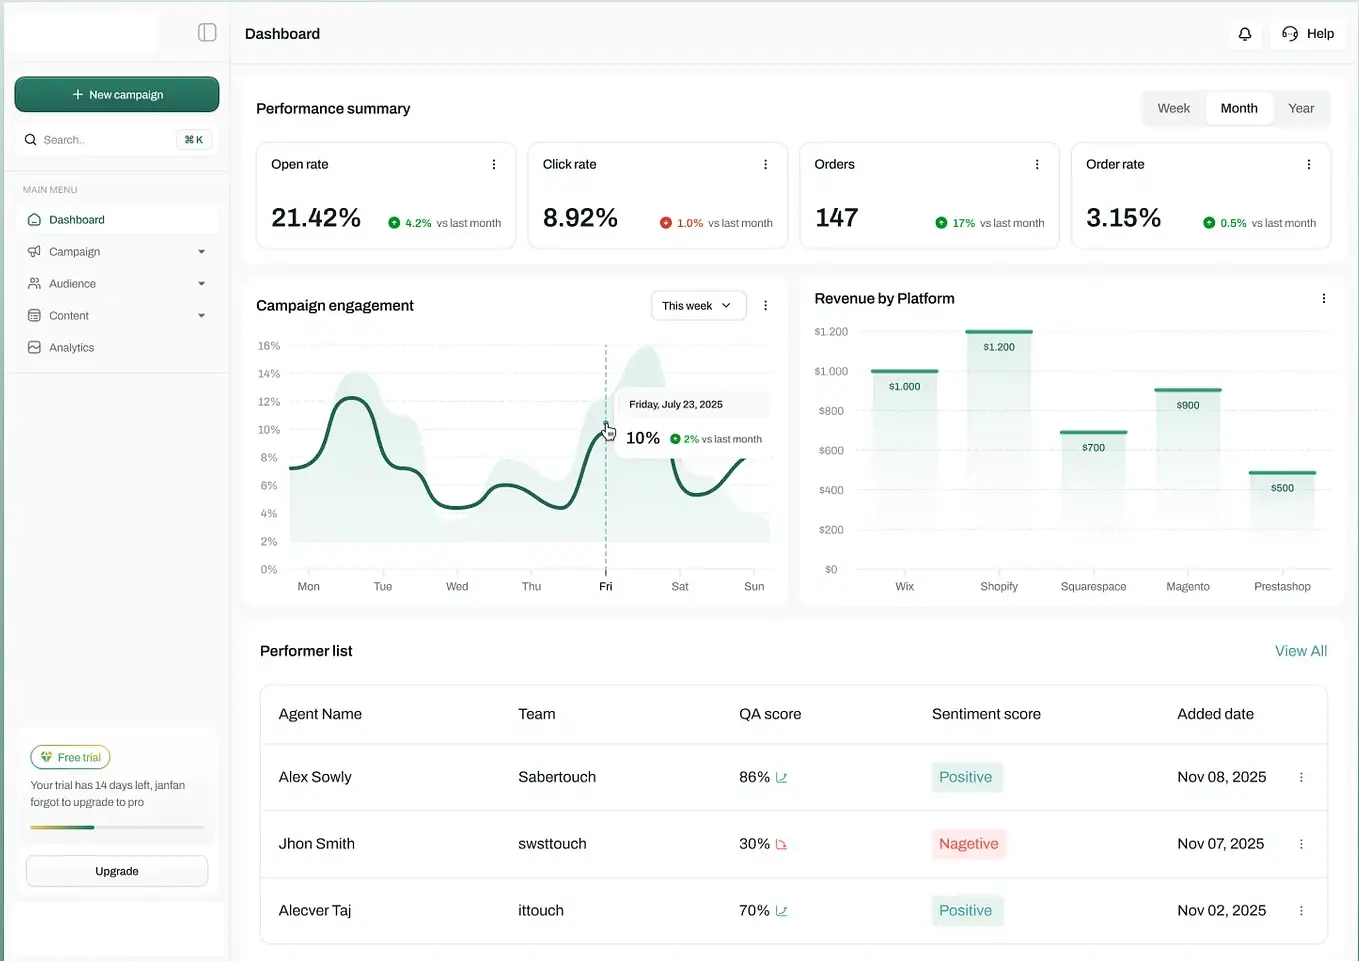Switch summary period to Year
1359x961 pixels.
tap(1301, 109)
